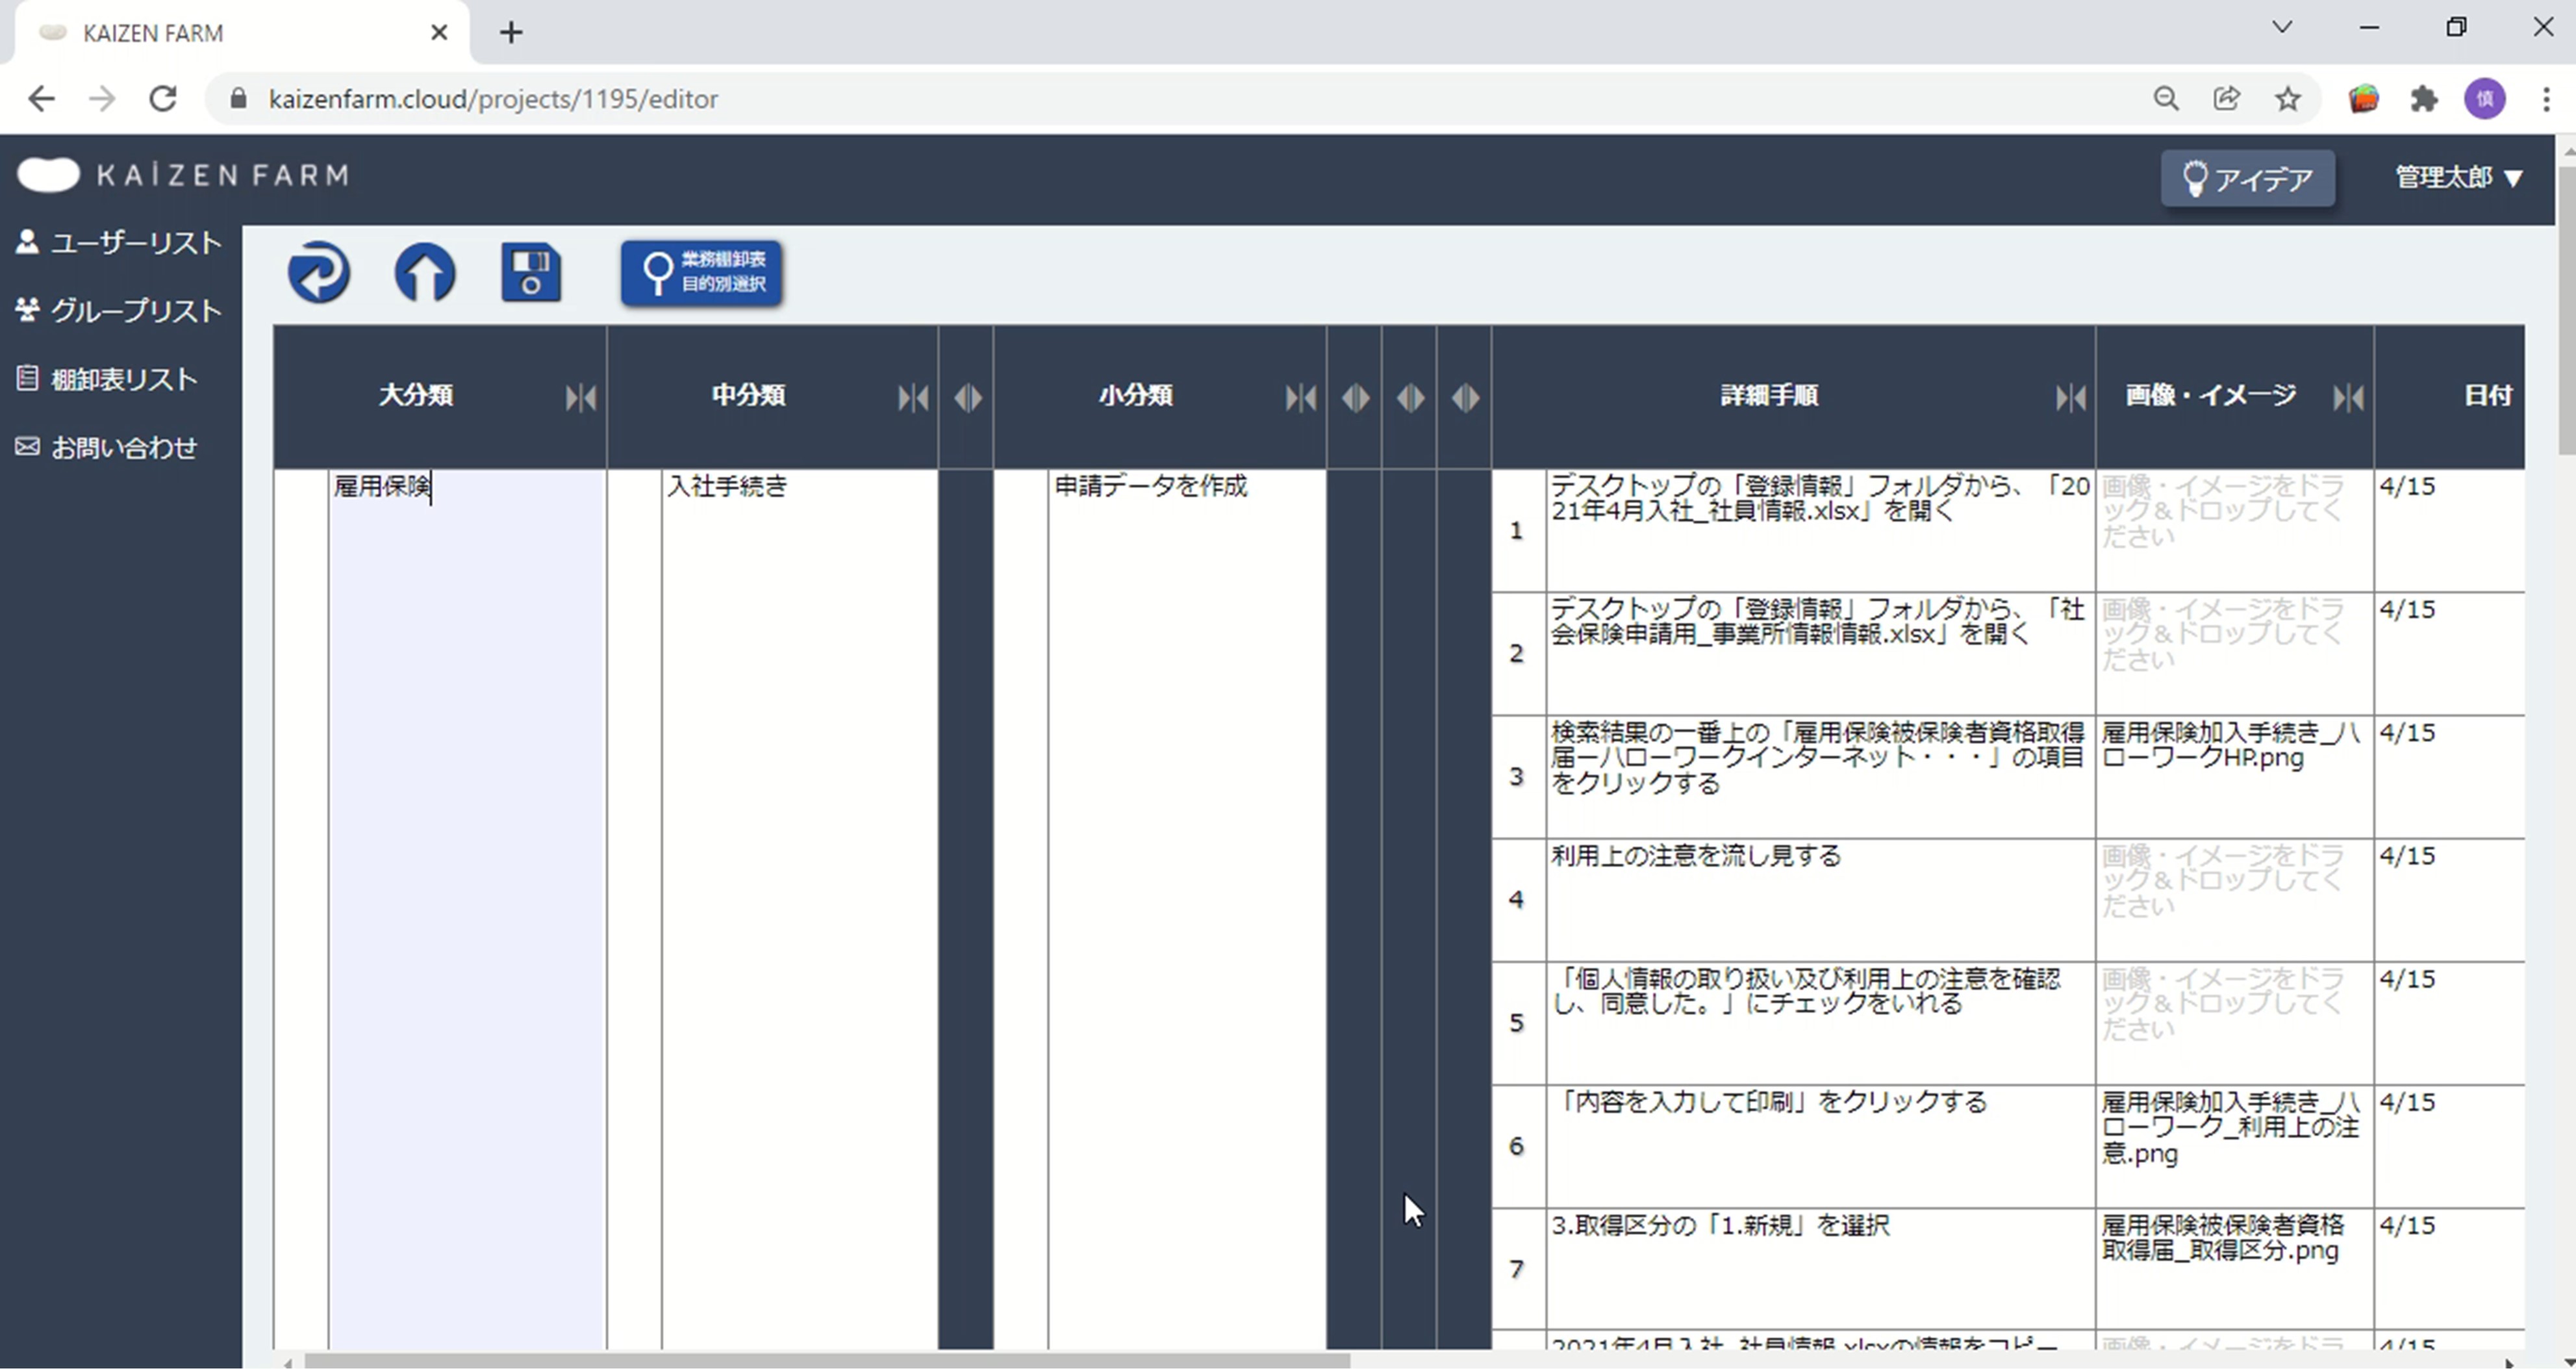The height and width of the screenshot is (1369, 2576).
Task: Open グループリスト in the sidebar
Action: click(119, 311)
